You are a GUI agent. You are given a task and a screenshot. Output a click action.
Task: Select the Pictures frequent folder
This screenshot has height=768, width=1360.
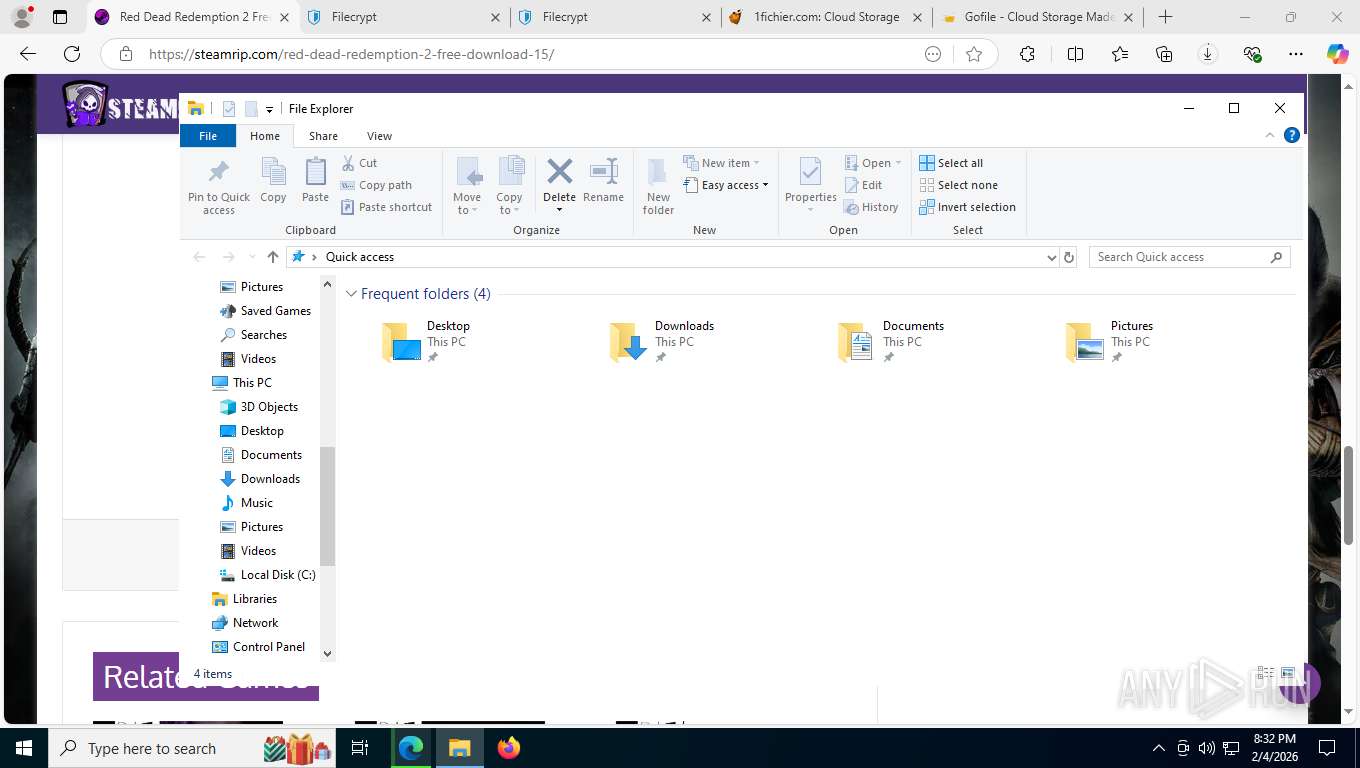1110,342
